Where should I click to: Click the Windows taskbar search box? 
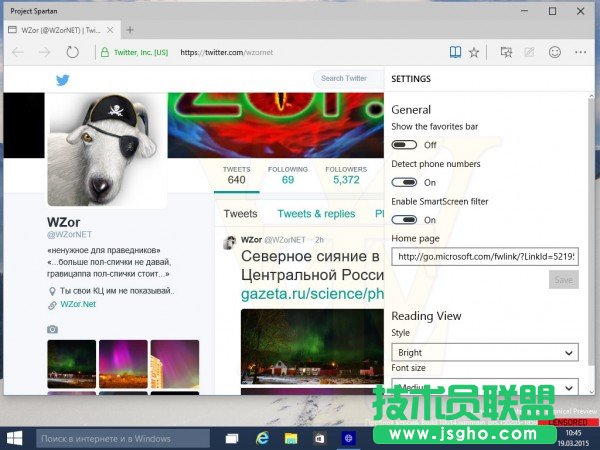coord(123,439)
